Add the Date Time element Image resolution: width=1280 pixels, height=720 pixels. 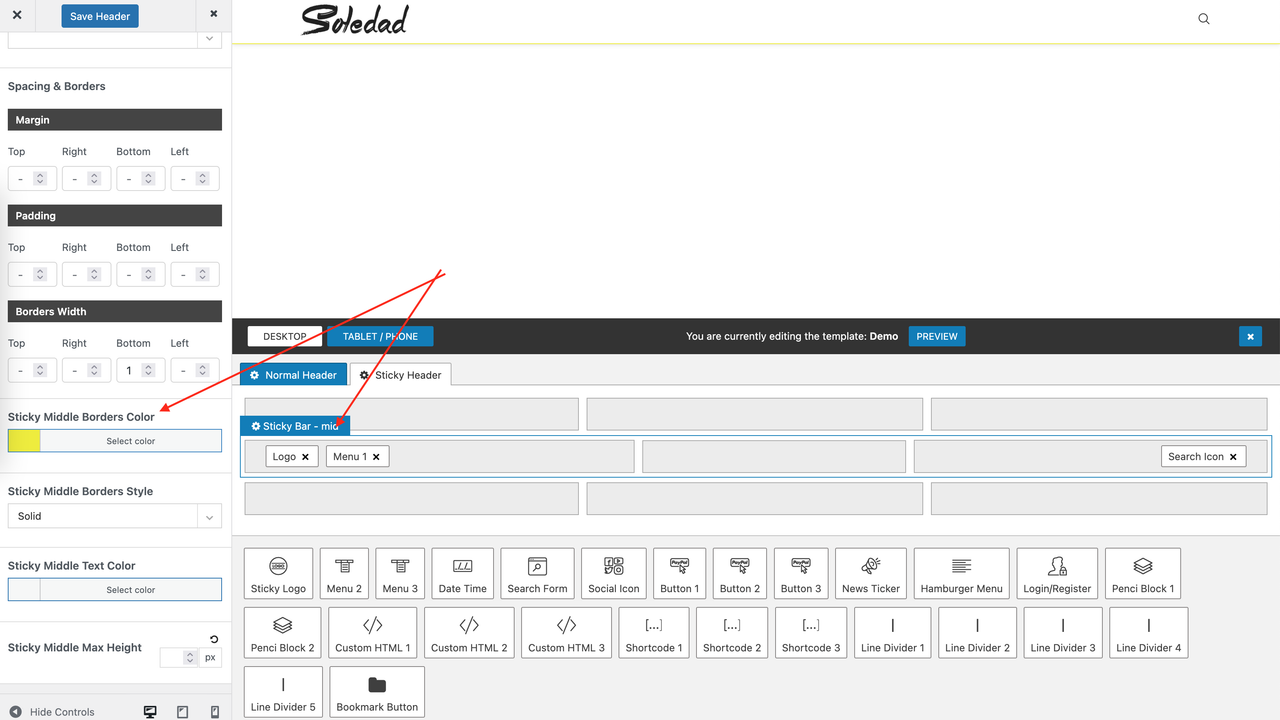pos(462,572)
